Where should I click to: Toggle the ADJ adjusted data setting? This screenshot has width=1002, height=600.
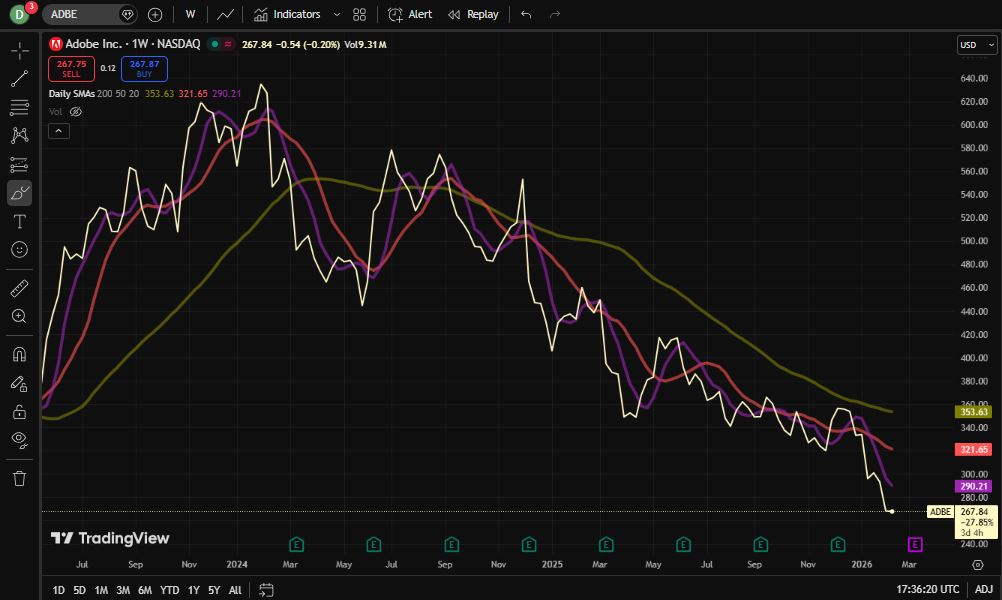coord(983,589)
